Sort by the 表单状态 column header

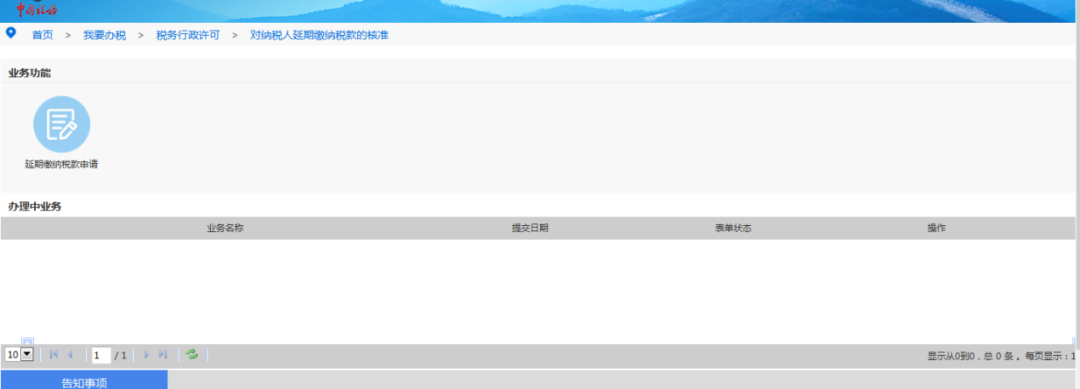tap(733, 228)
